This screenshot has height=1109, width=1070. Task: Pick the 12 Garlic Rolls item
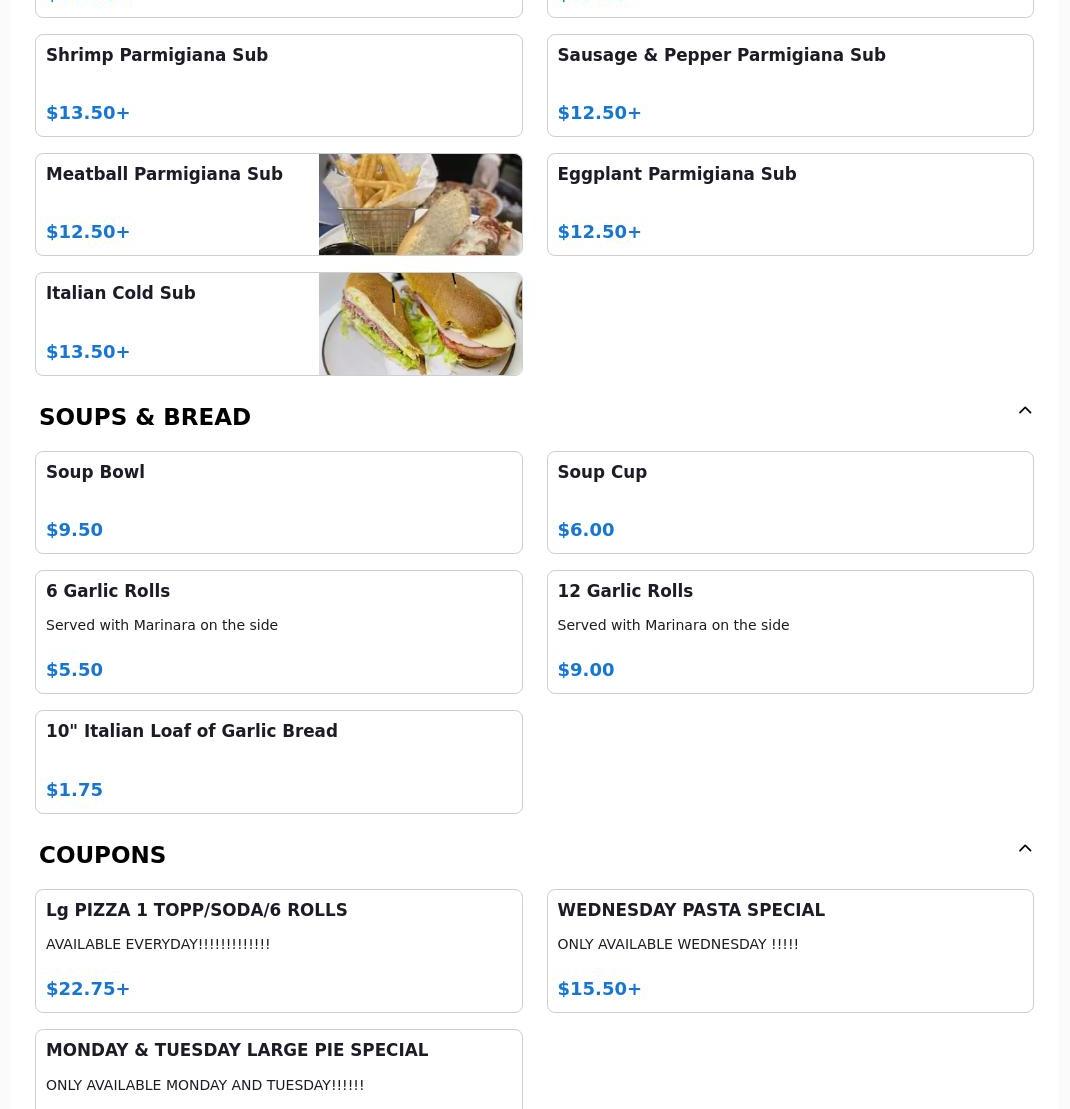coord(789,631)
